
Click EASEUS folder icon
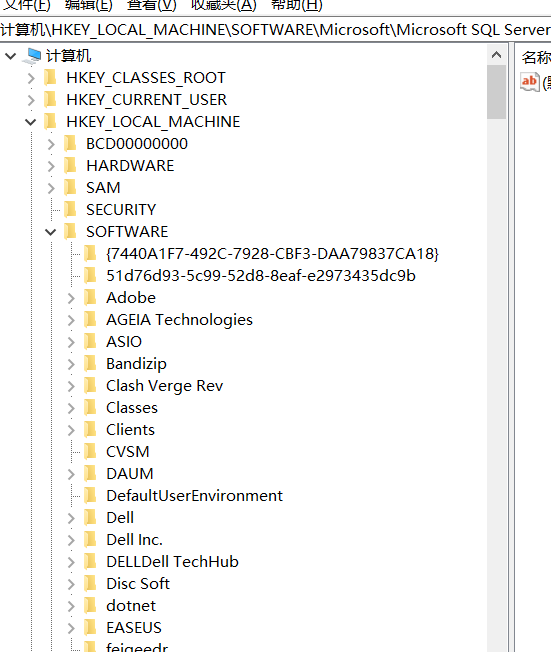[x=90, y=628]
